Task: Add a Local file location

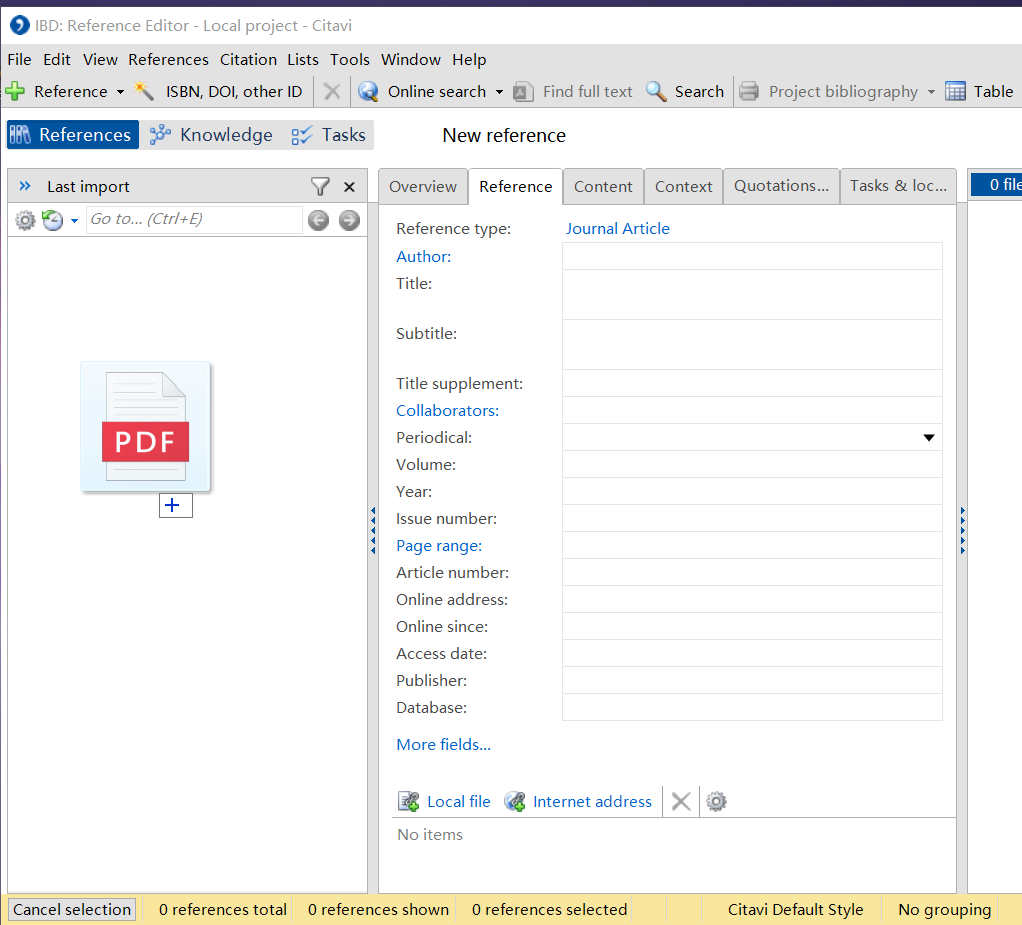Action: point(445,801)
